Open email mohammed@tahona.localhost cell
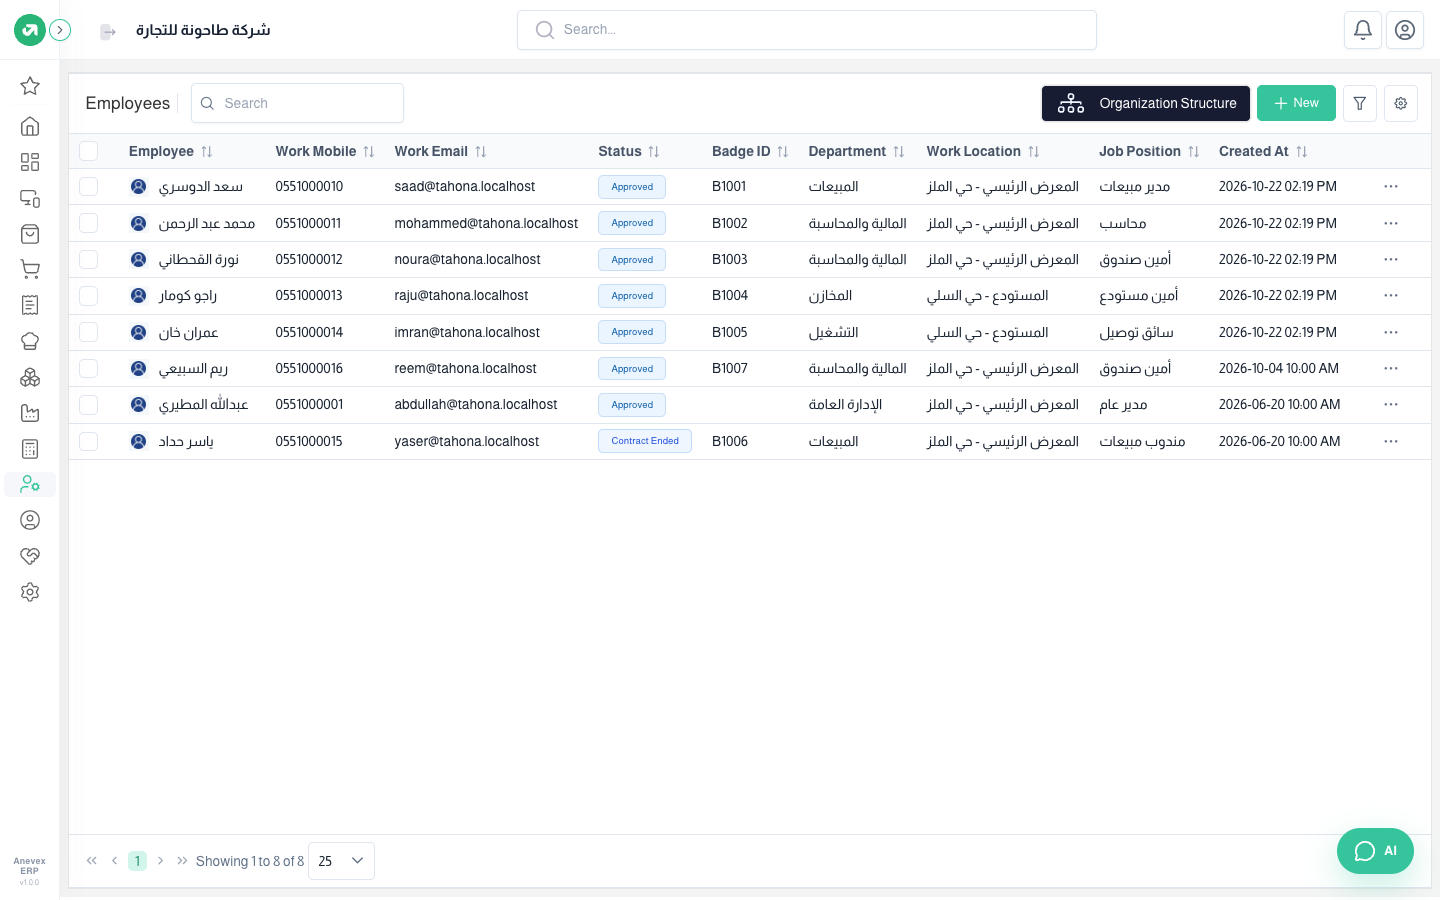The image size is (1440, 900). click(486, 223)
